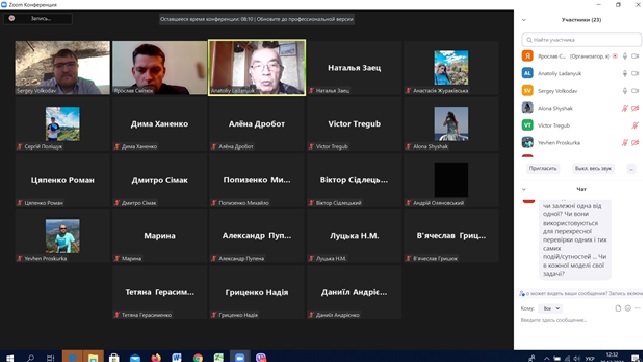Click Сергій Поліщук profile picture tile
This screenshot has height=362, width=643.
click(63, 123)
